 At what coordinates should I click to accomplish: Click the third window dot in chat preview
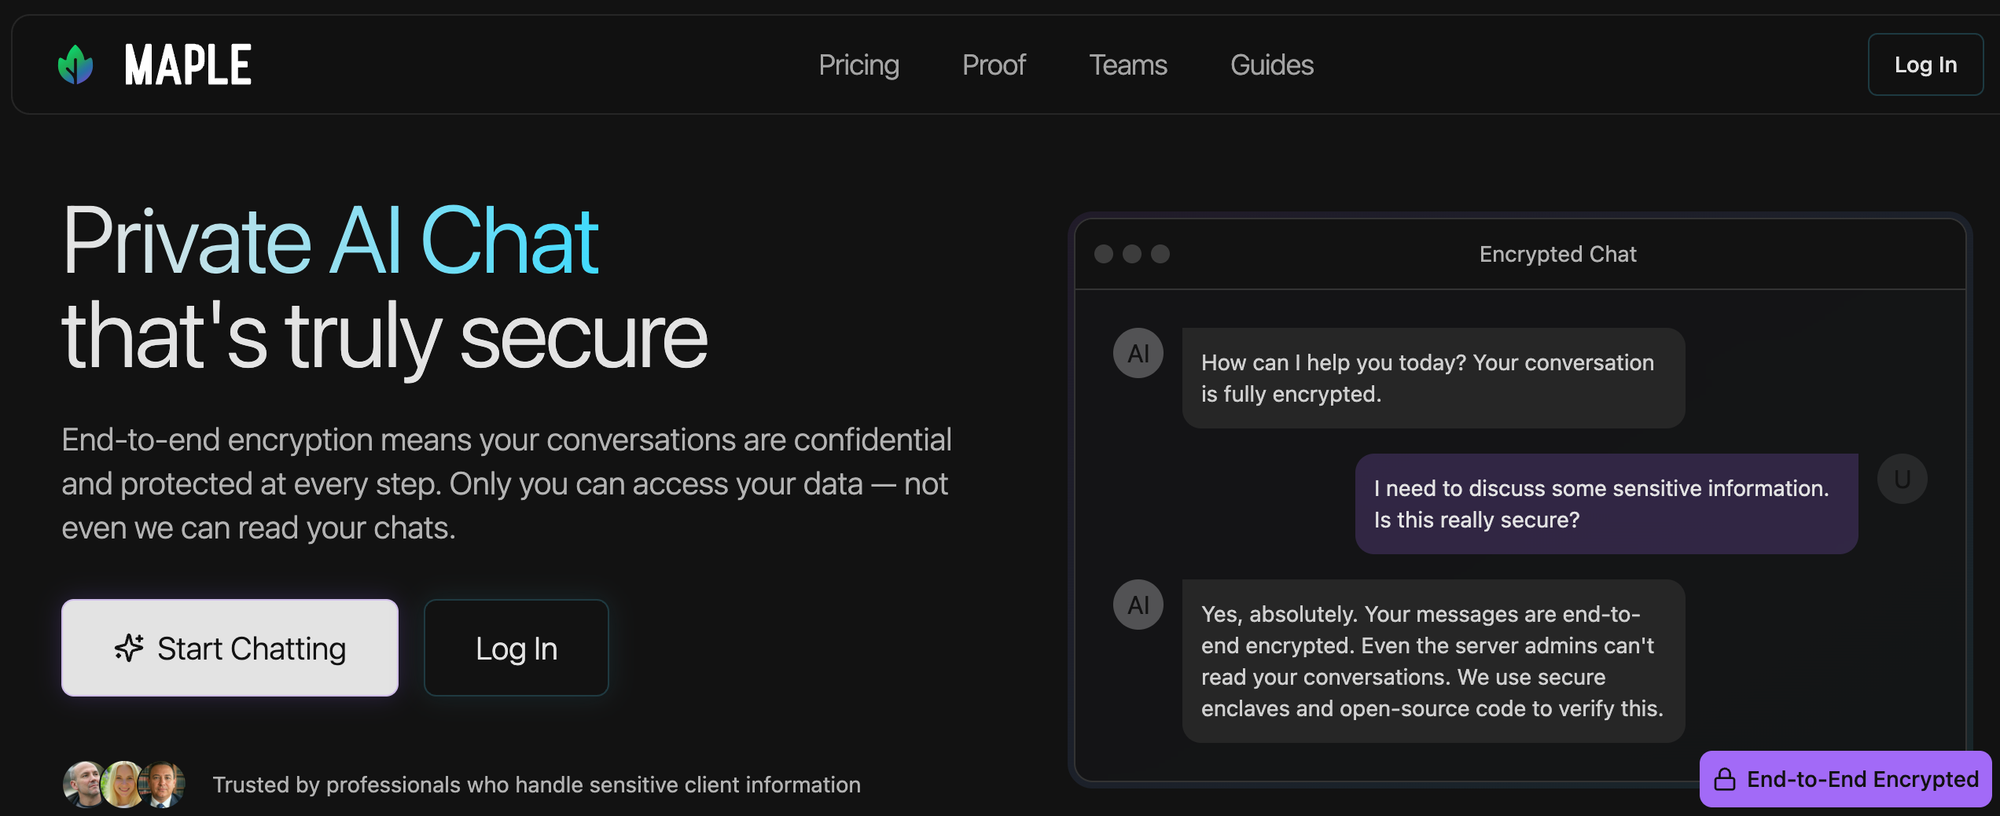(1160, 254)
